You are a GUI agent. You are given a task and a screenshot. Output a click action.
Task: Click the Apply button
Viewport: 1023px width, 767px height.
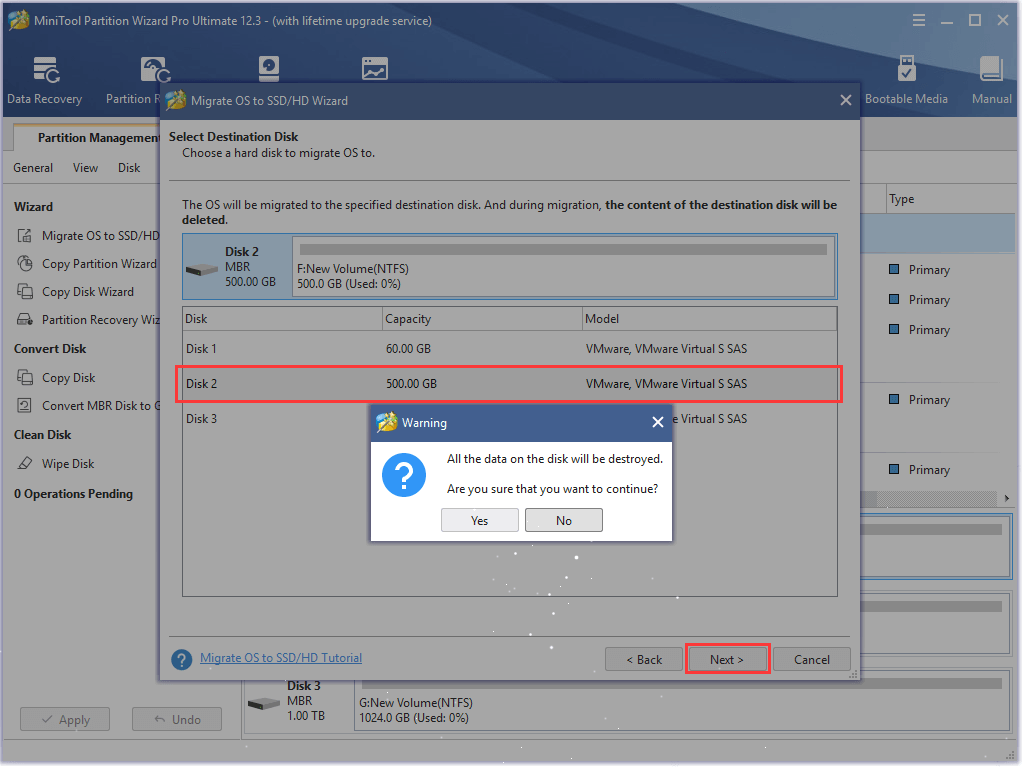(x=65, y=719)
